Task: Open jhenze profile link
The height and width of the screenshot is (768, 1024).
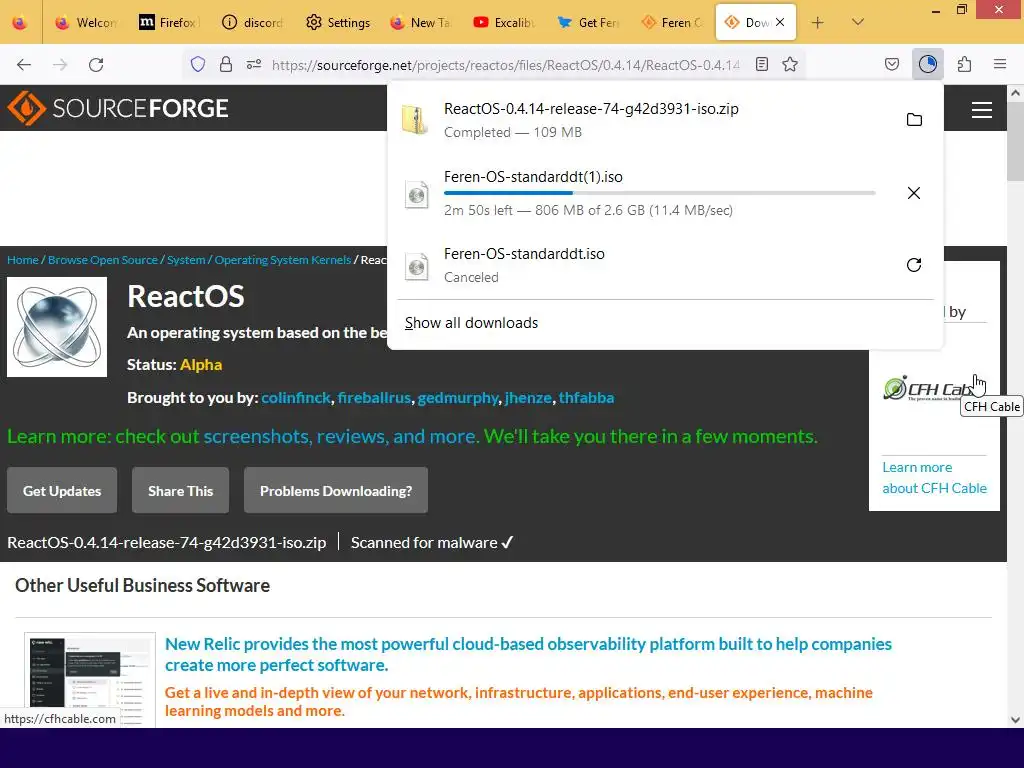Action: coord(528,398)
